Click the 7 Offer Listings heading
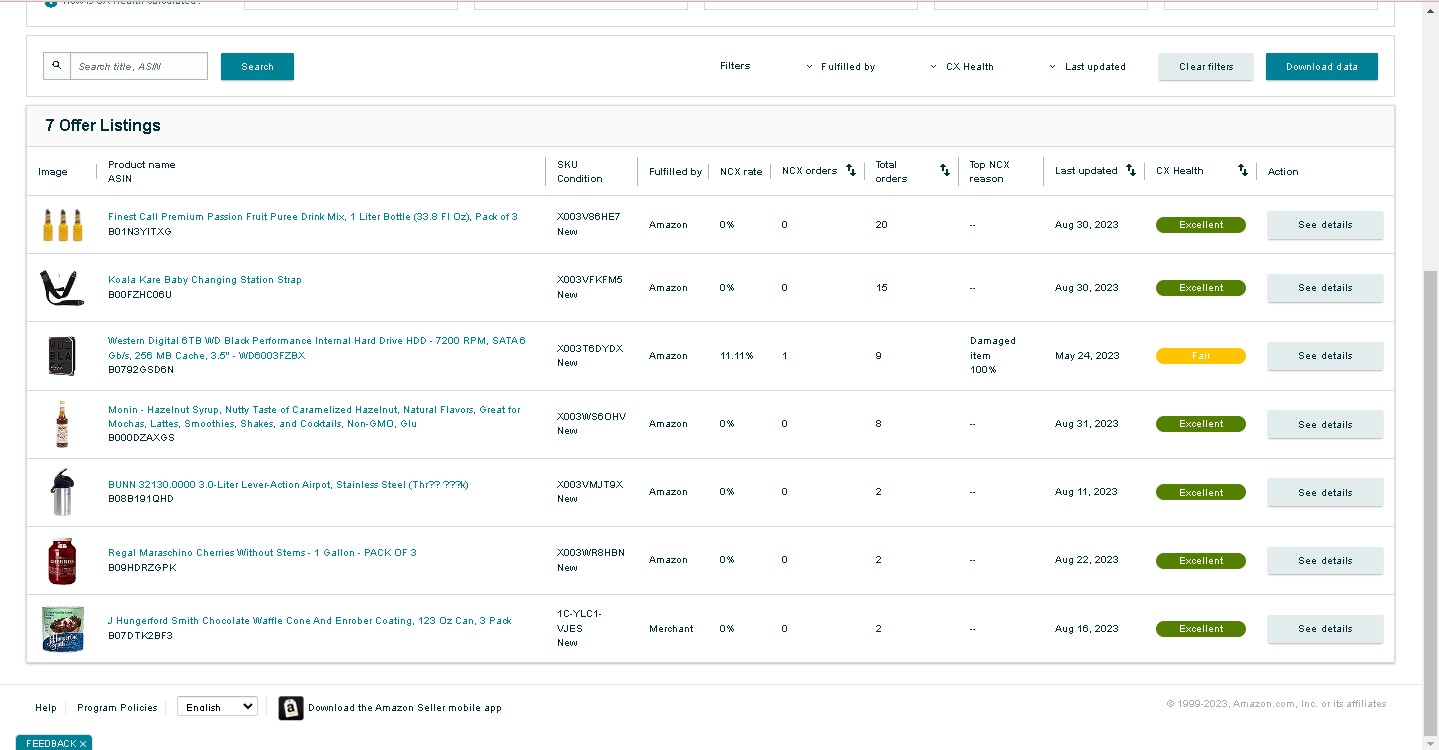 (103, 126)
